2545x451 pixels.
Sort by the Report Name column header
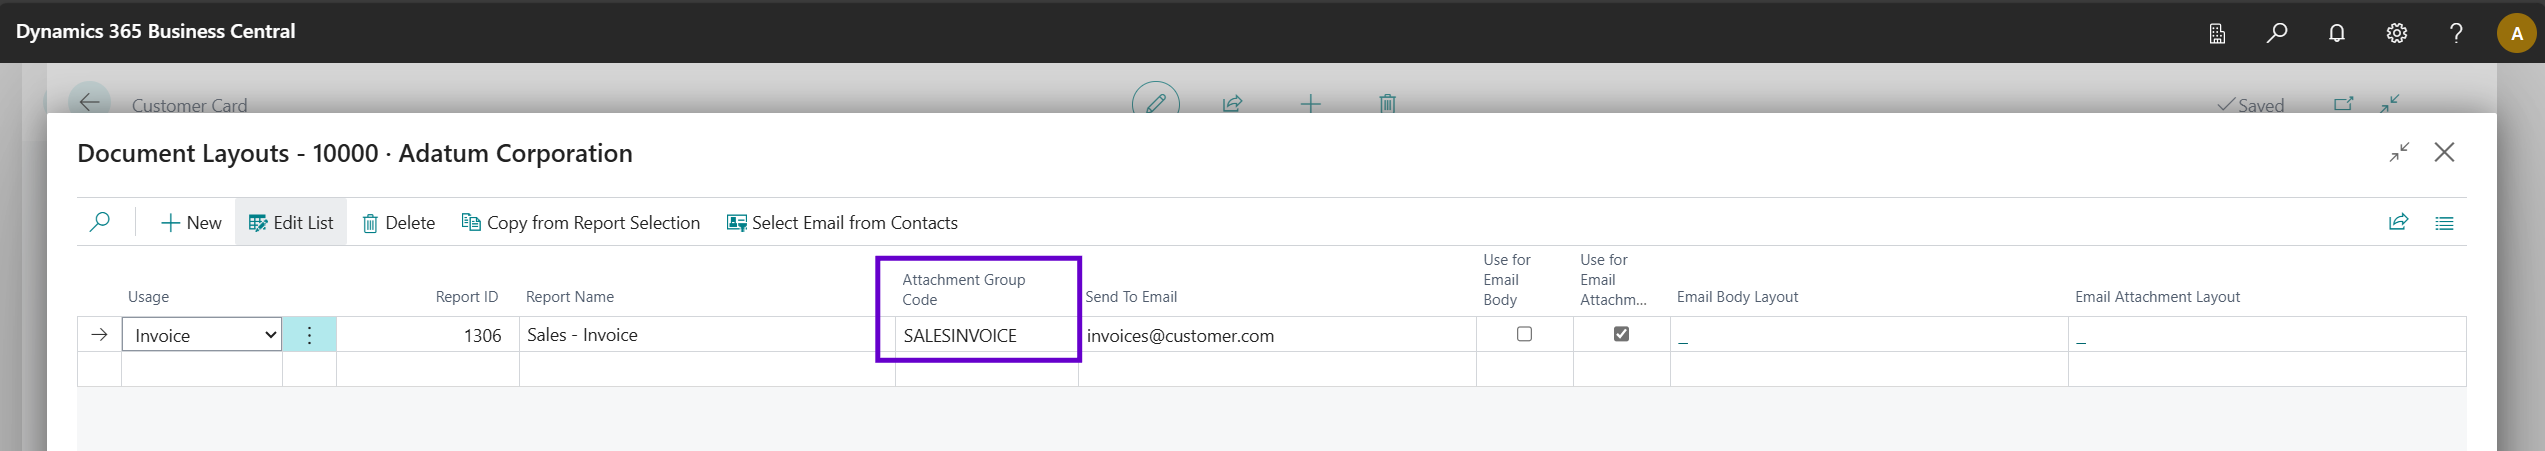click(x=570, y=297)
